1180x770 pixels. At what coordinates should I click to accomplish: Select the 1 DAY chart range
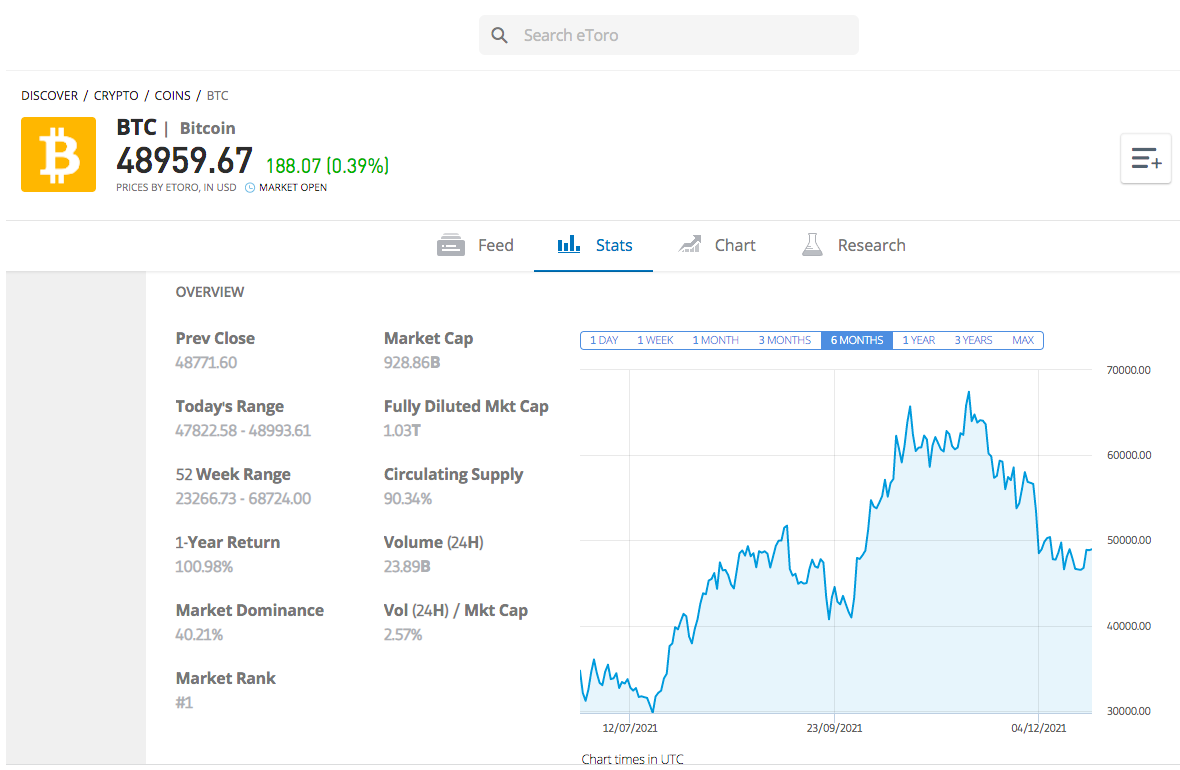click(604, 340)
